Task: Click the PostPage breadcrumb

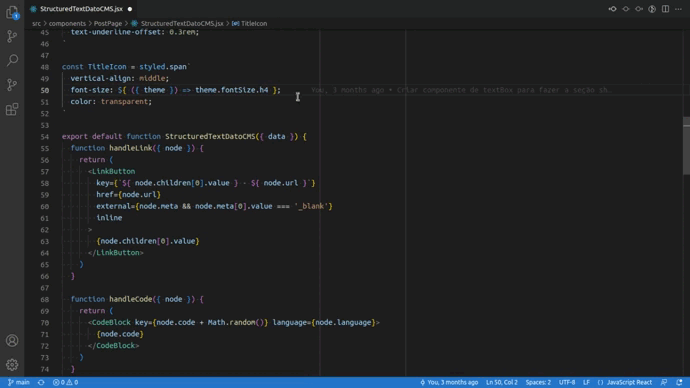Action: (x=108, y=23)
